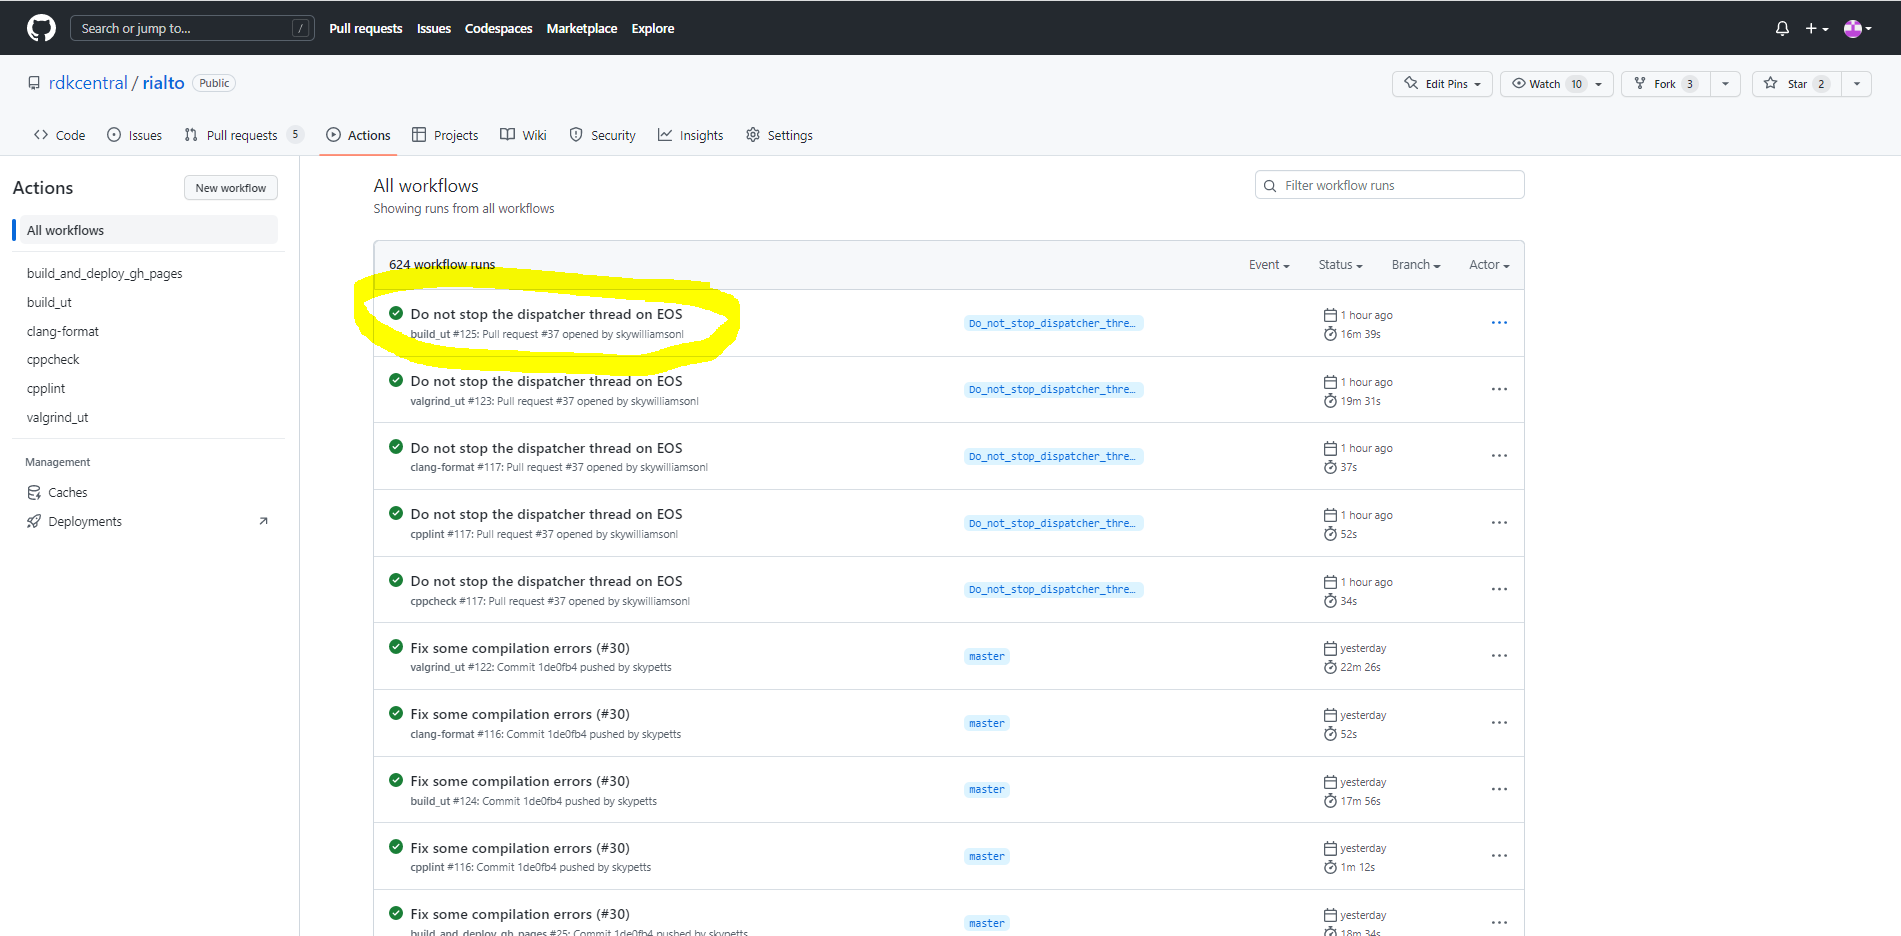Go to the Pull requests tab
Viewport: 1901px width, 936px height.
[242, 135]
